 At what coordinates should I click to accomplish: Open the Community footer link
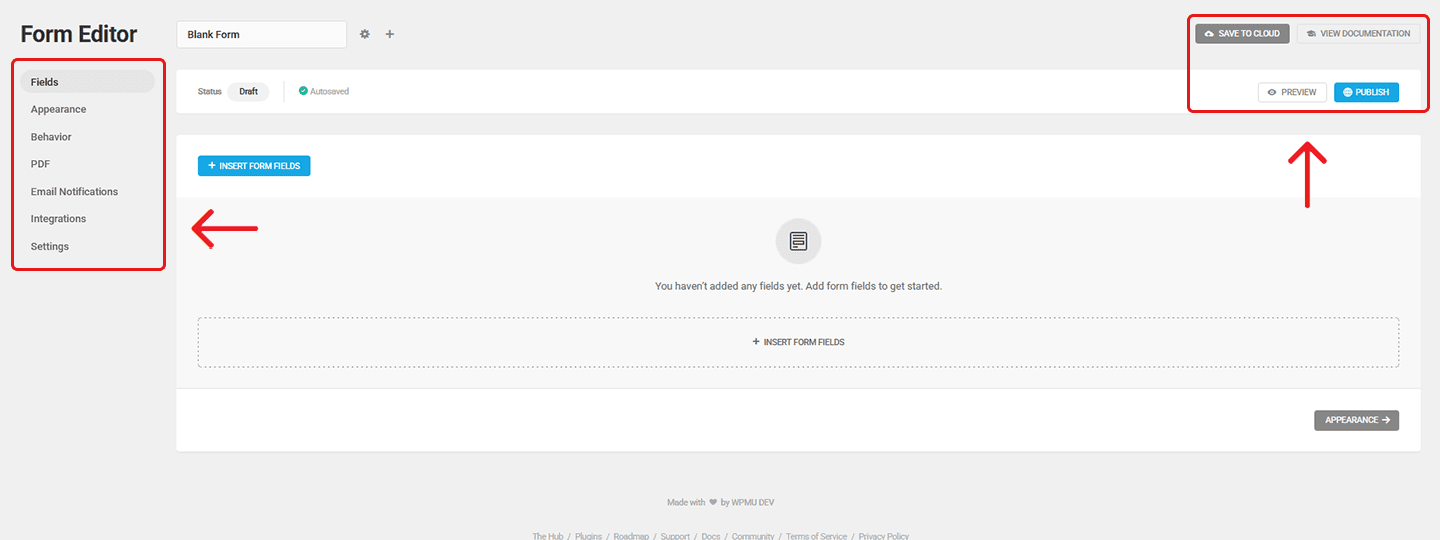coord(753,536)
